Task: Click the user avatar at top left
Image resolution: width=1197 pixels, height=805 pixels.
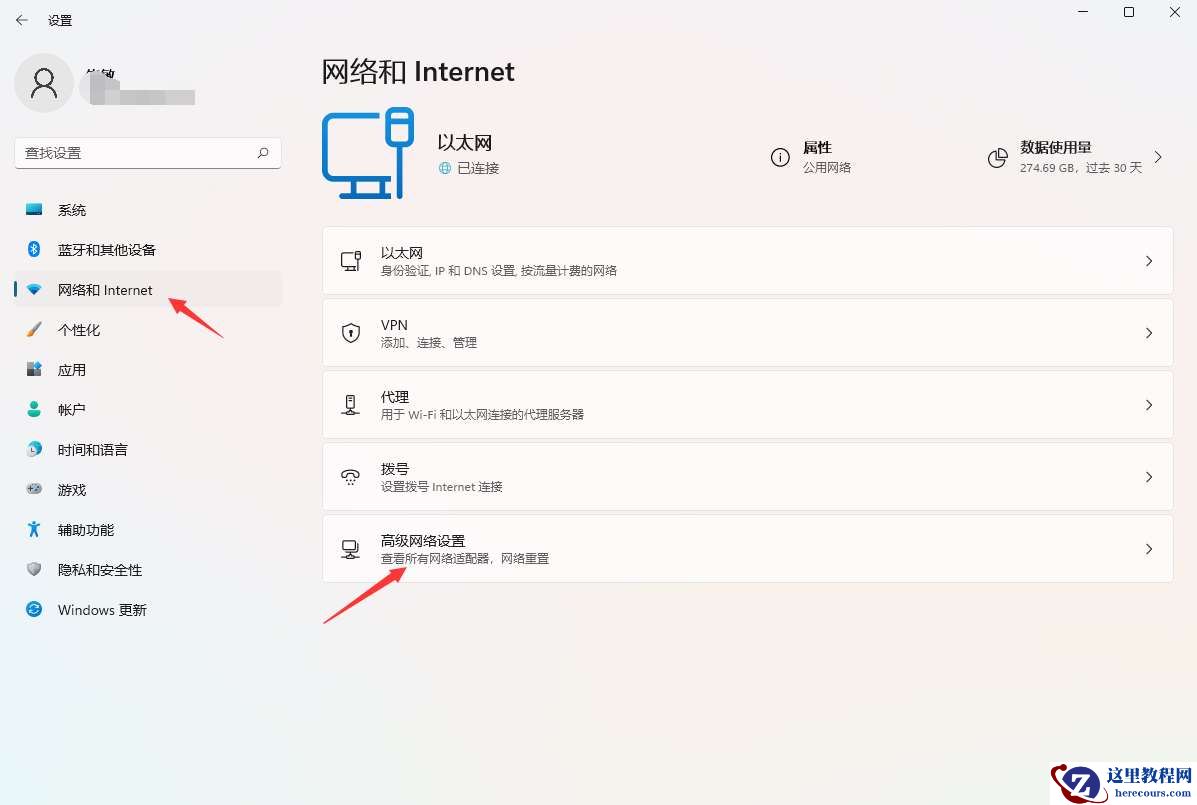Action: click(43, 83)
